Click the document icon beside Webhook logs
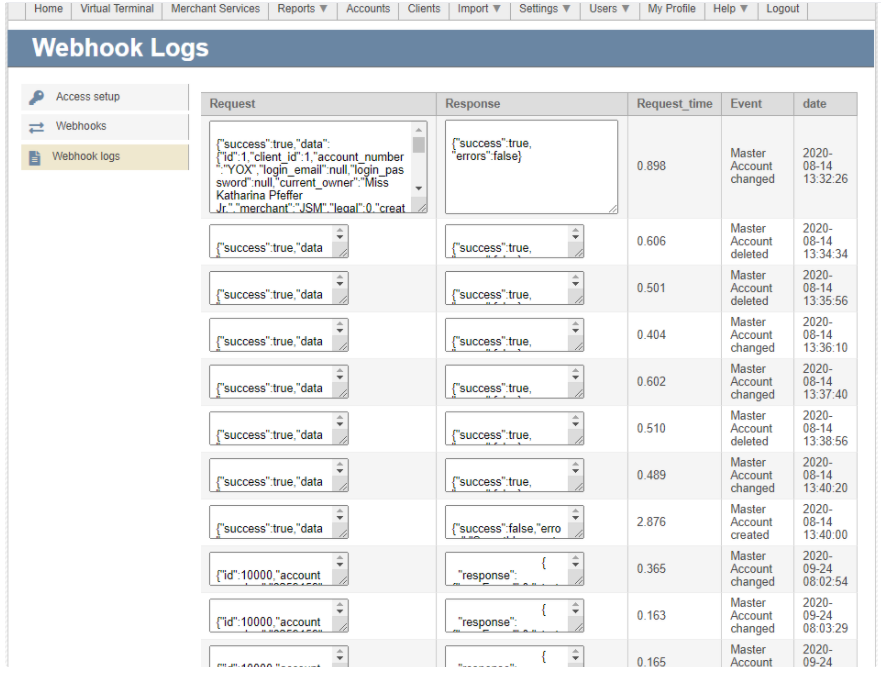The height and width of the screenshot is (679, 881). [x=35, y=158]
